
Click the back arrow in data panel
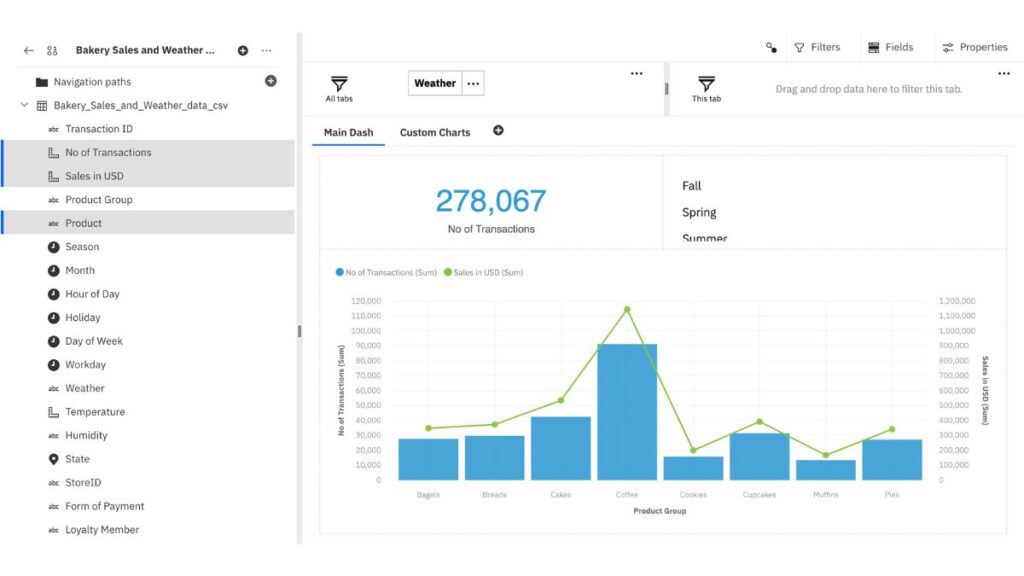pos(28,50)
